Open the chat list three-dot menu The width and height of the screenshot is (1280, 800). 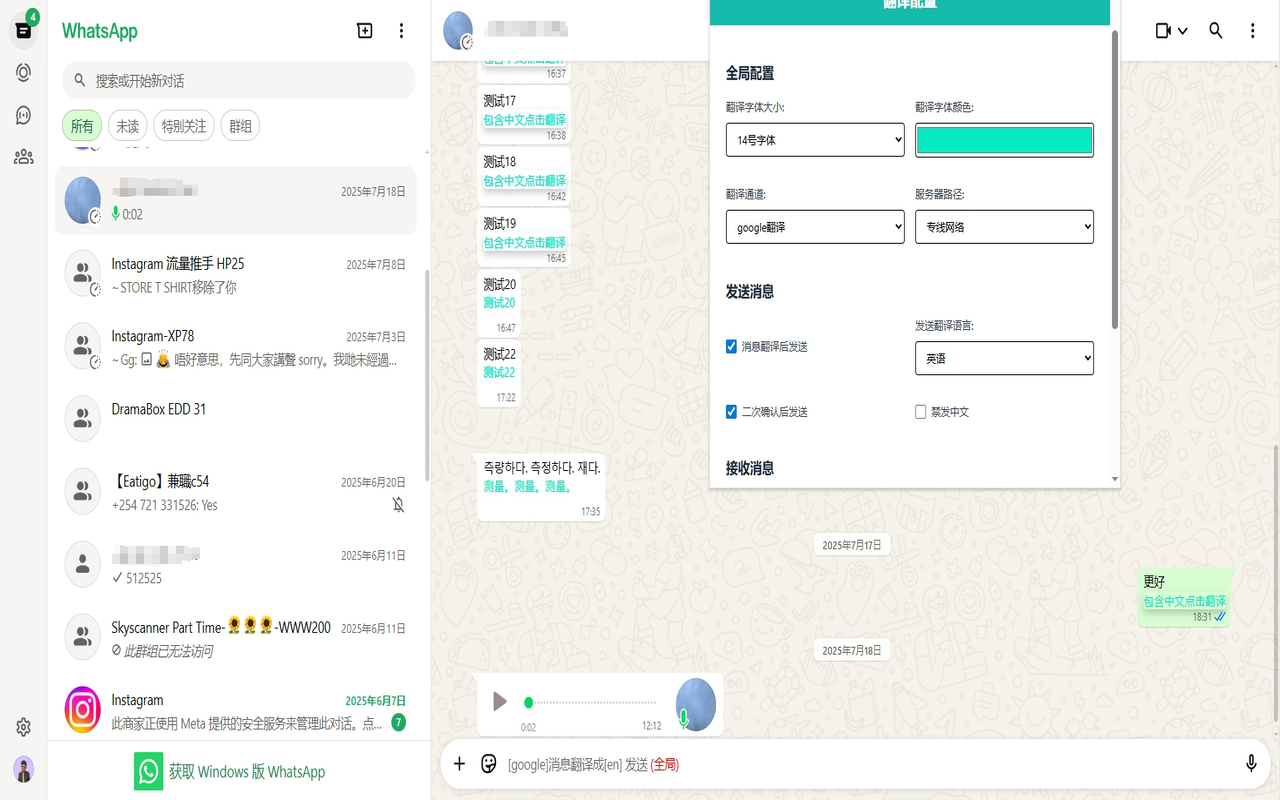point(401,31)
